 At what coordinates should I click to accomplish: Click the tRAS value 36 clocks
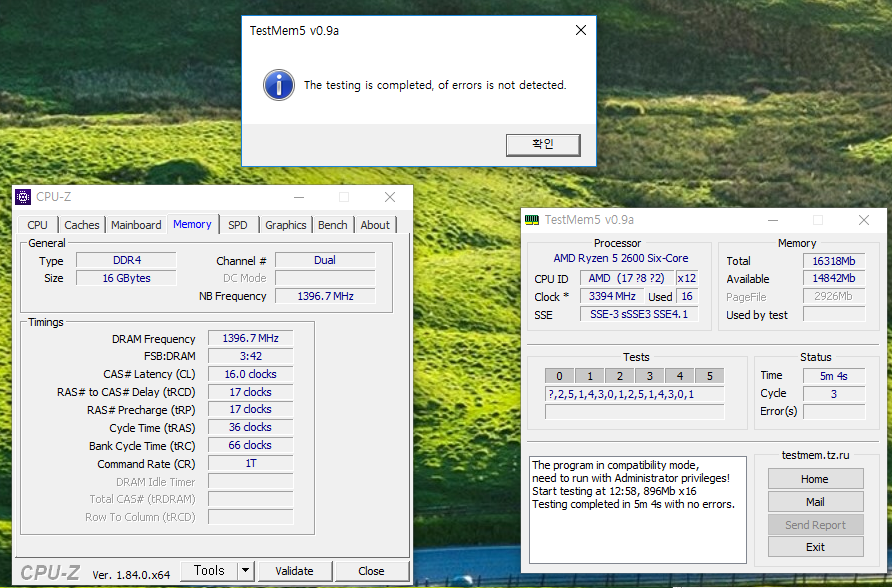click(x=250, y=427)
